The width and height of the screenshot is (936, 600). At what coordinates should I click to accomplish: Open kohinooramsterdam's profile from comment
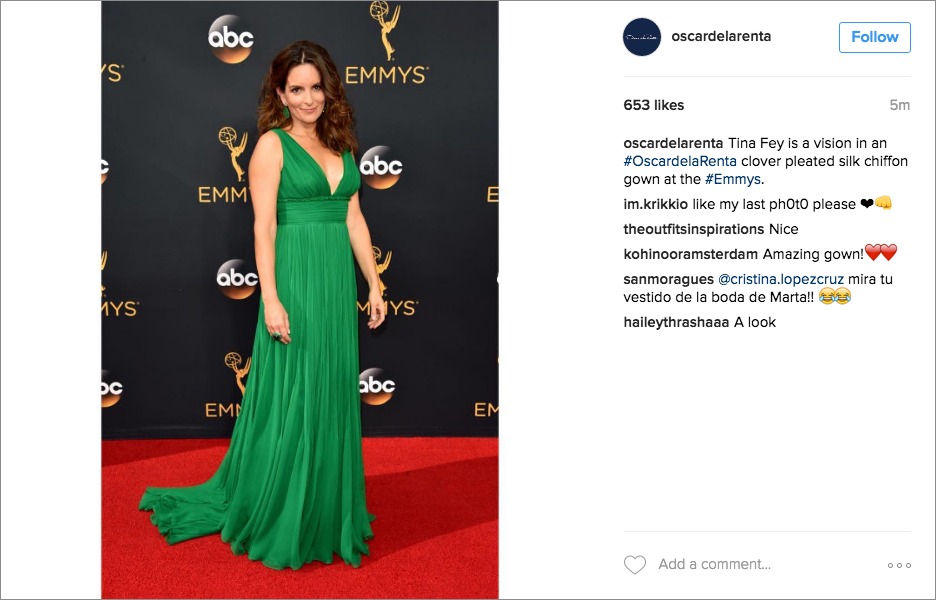tap(691, 254)
